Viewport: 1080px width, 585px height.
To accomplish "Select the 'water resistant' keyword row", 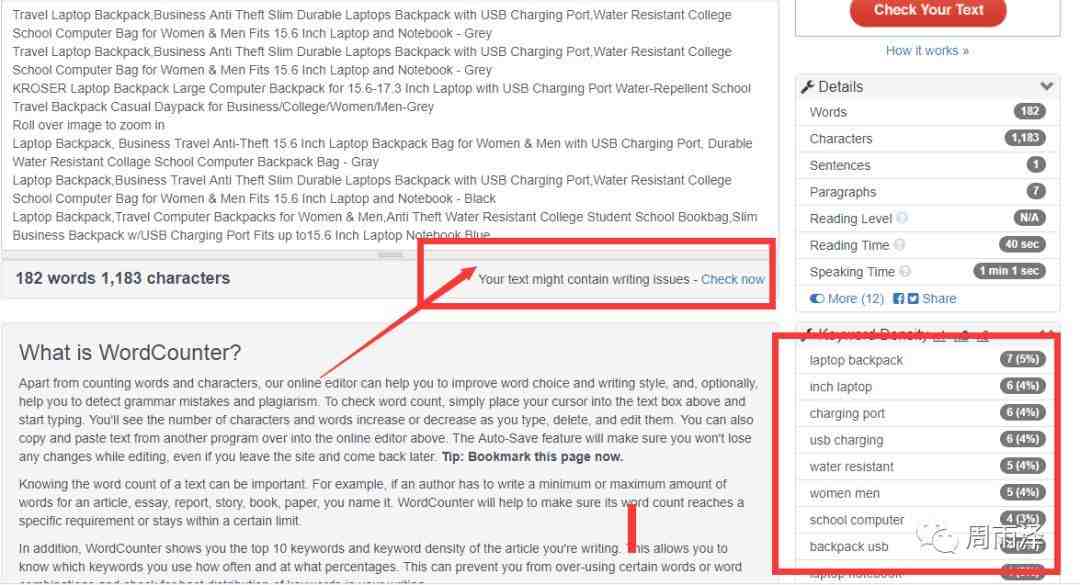I will coord(927,466).
